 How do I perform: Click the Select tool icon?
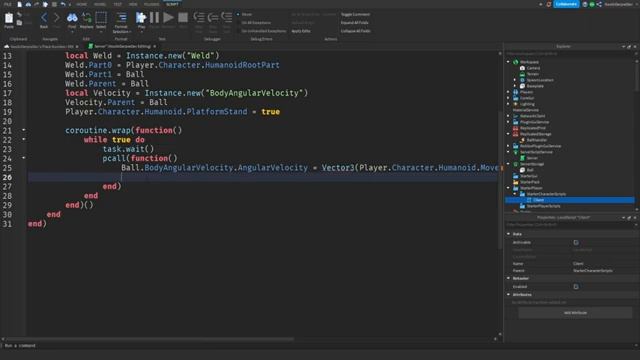pos(101,19)
